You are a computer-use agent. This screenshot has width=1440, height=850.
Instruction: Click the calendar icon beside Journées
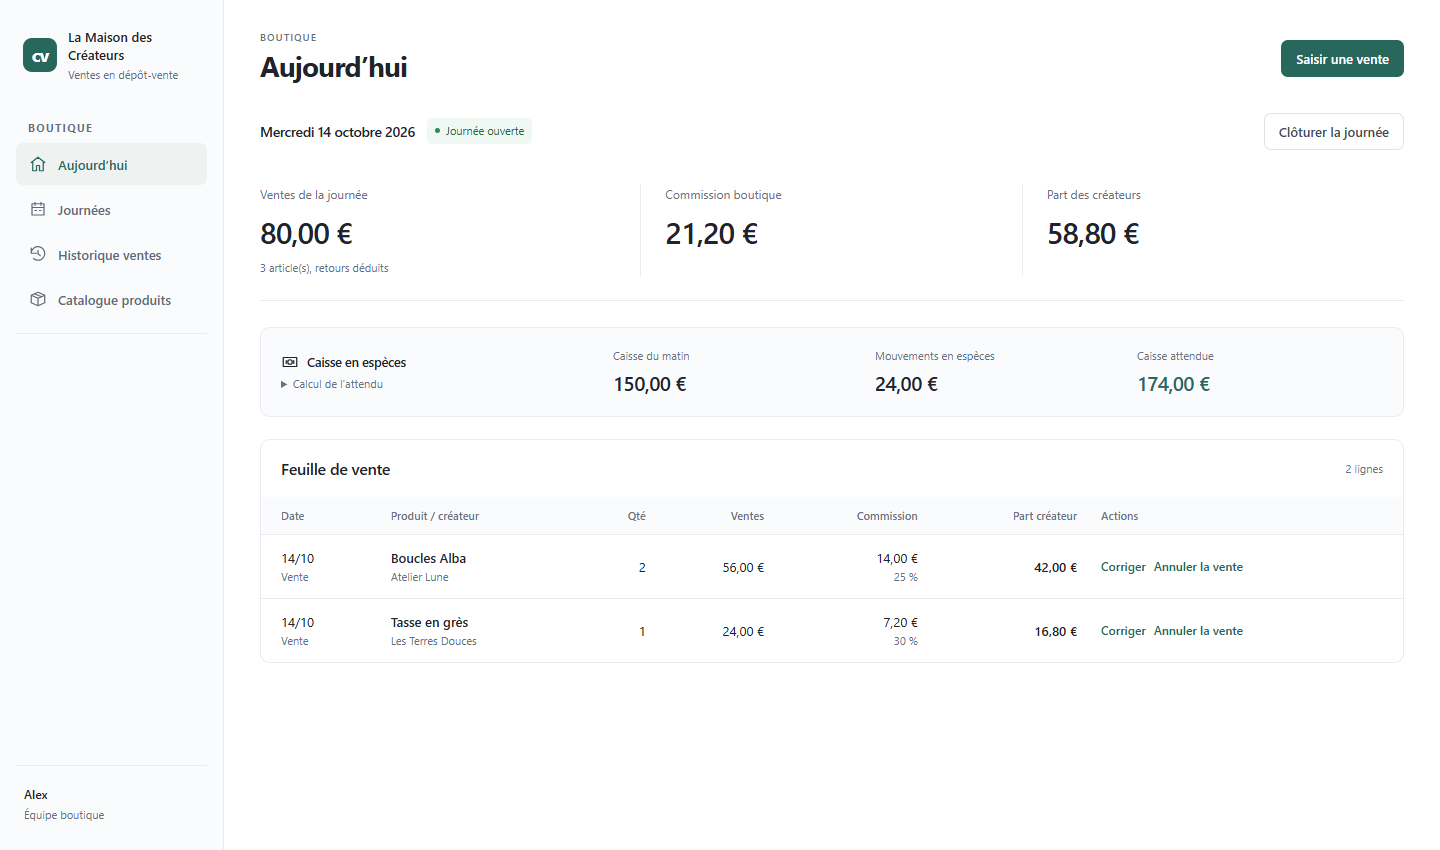[38, 209]
